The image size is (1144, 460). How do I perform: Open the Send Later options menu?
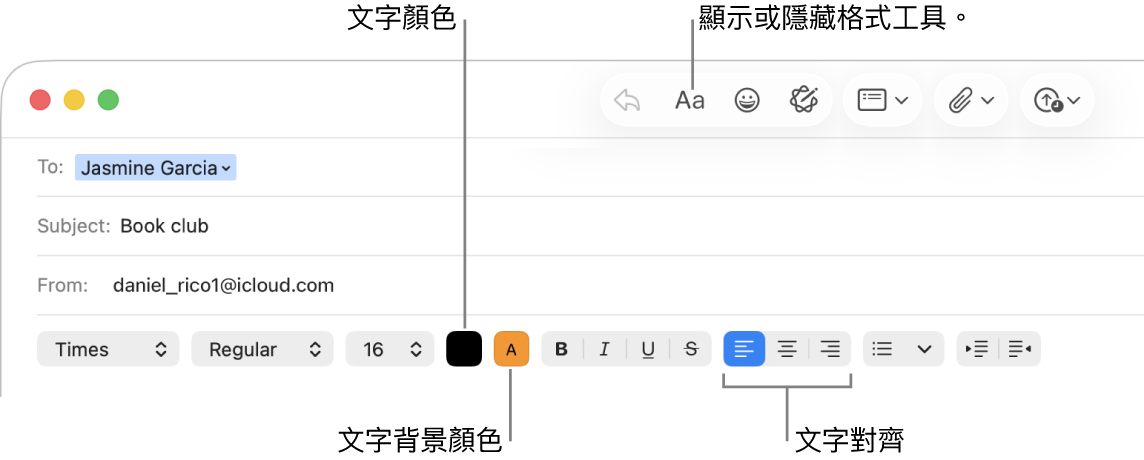click(1057, 100)
